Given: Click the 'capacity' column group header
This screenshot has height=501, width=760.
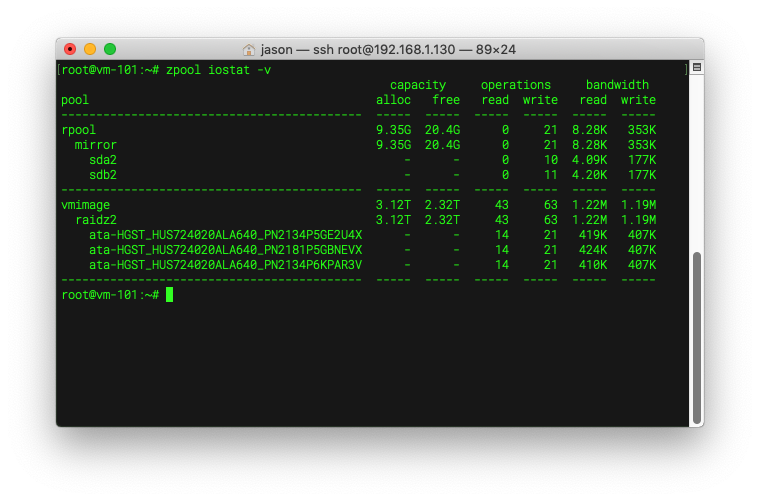Looking at the screenshot, I should [x=418, y=85].
